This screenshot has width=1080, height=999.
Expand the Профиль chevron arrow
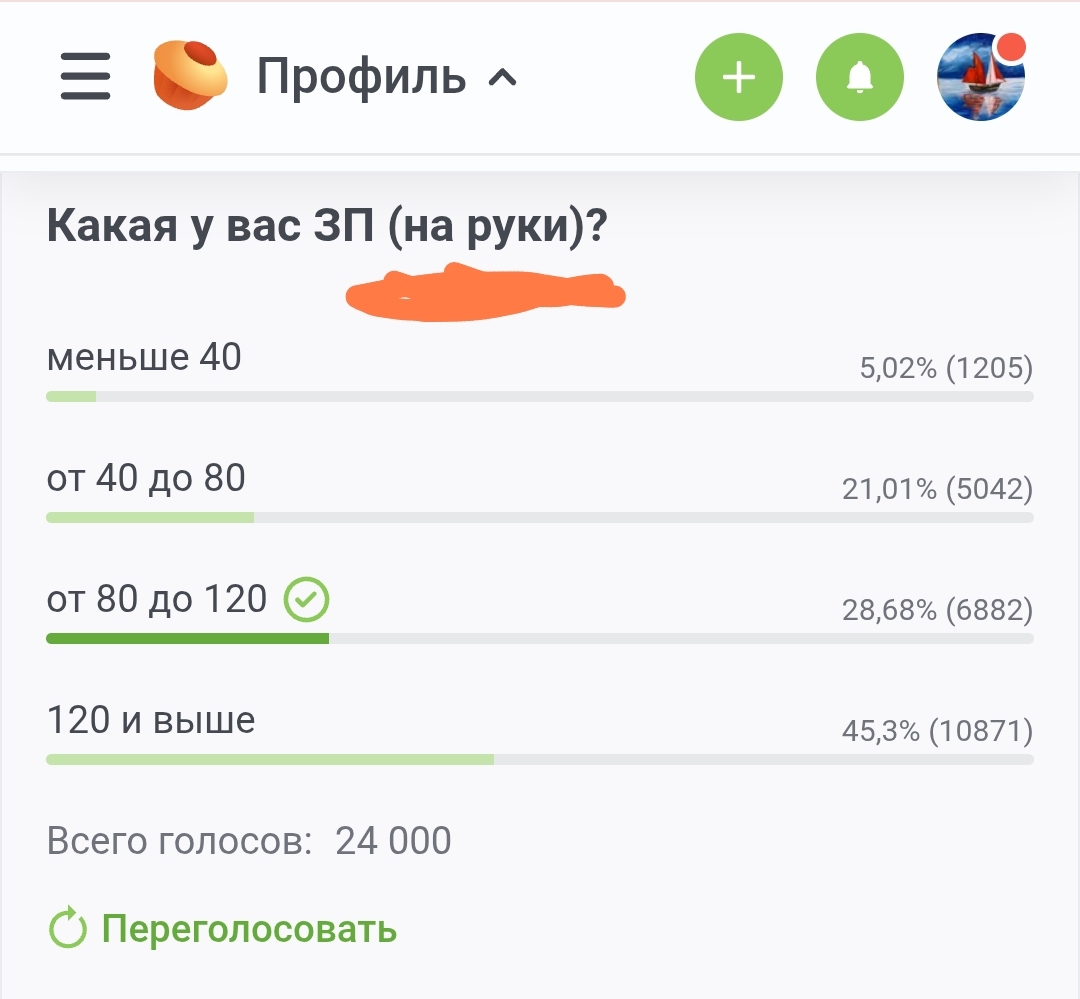[x=502, y=78]
